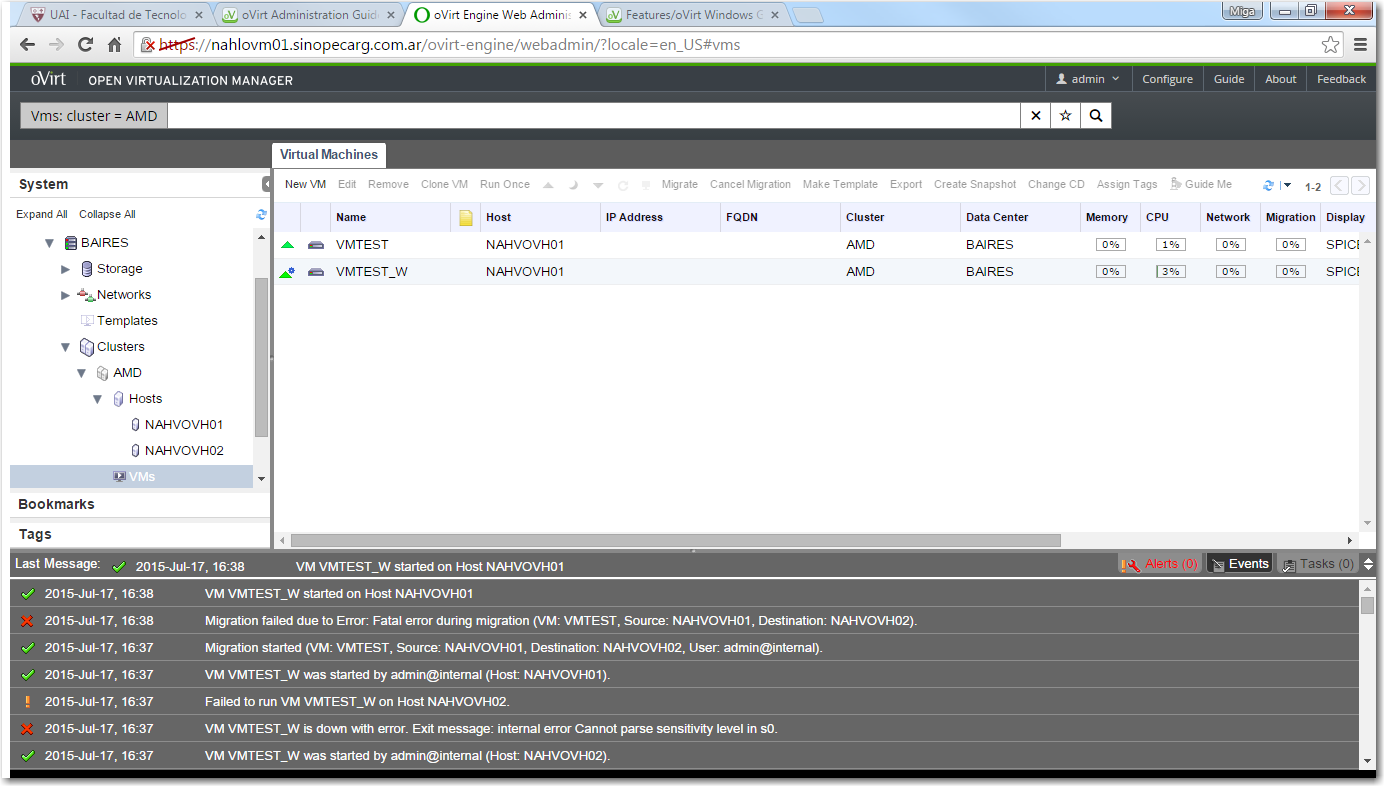The height and width of the screenshot is (786, 1384).
Task: Switch to the Events tab
Action: [1240, 564]
